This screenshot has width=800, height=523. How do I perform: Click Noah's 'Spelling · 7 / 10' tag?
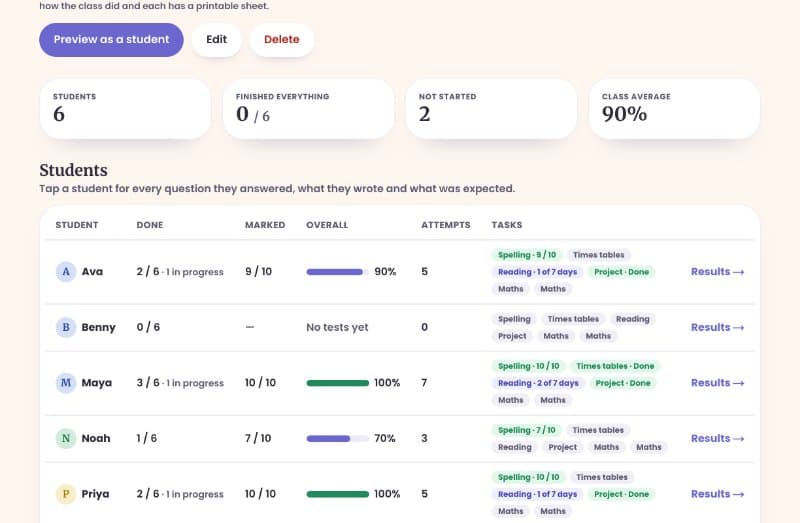click(x=527, y=430)
